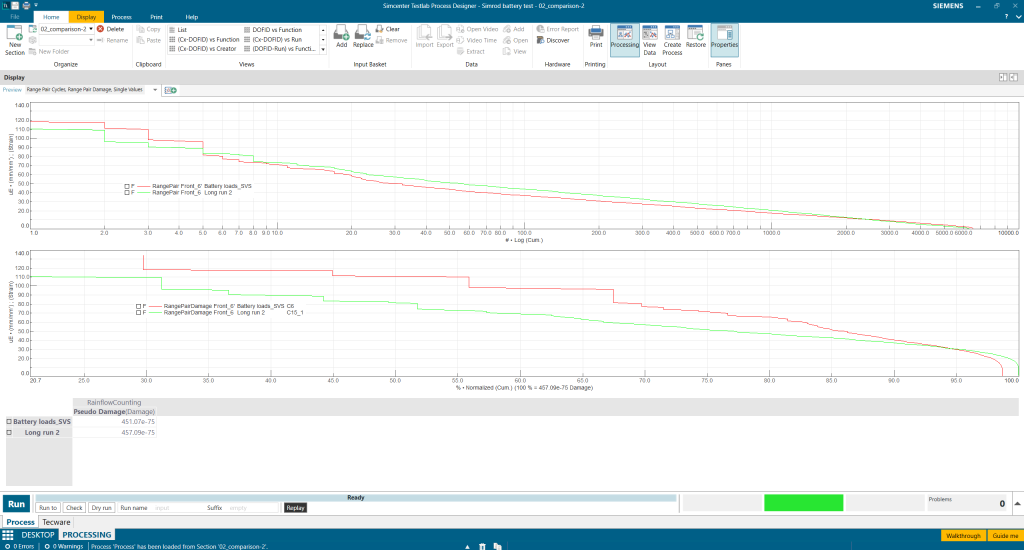1024x550 pixels.
Task: Click the Replay button
Action: click(295, 508)
